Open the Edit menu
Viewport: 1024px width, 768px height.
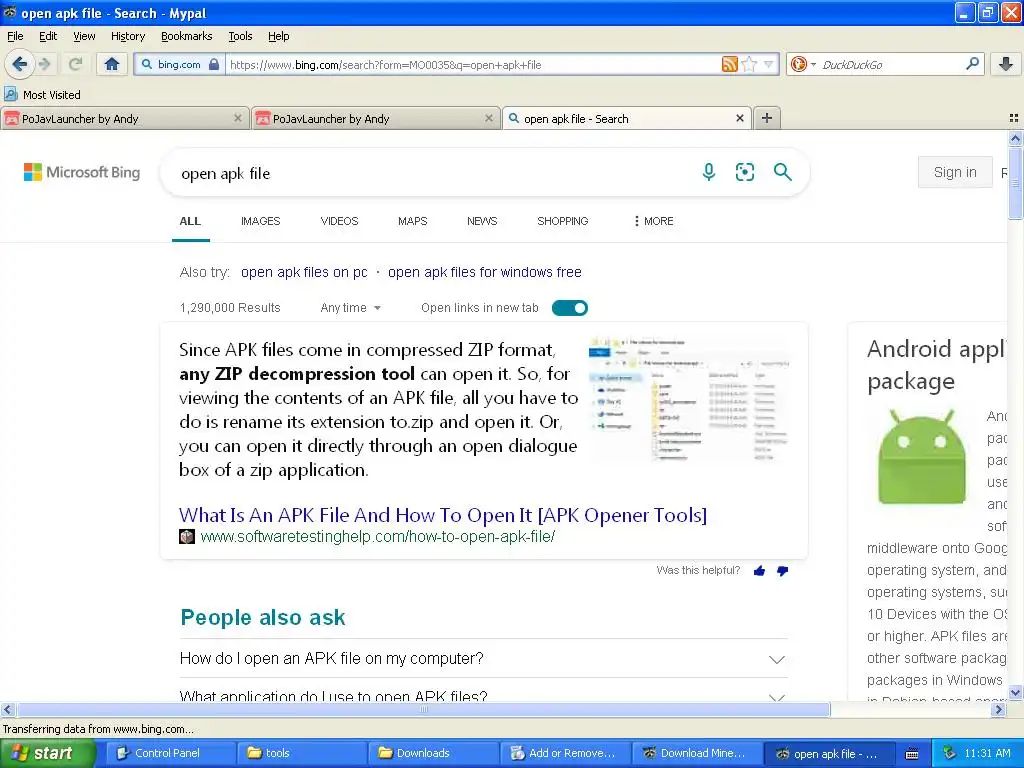tap(48, 36)
